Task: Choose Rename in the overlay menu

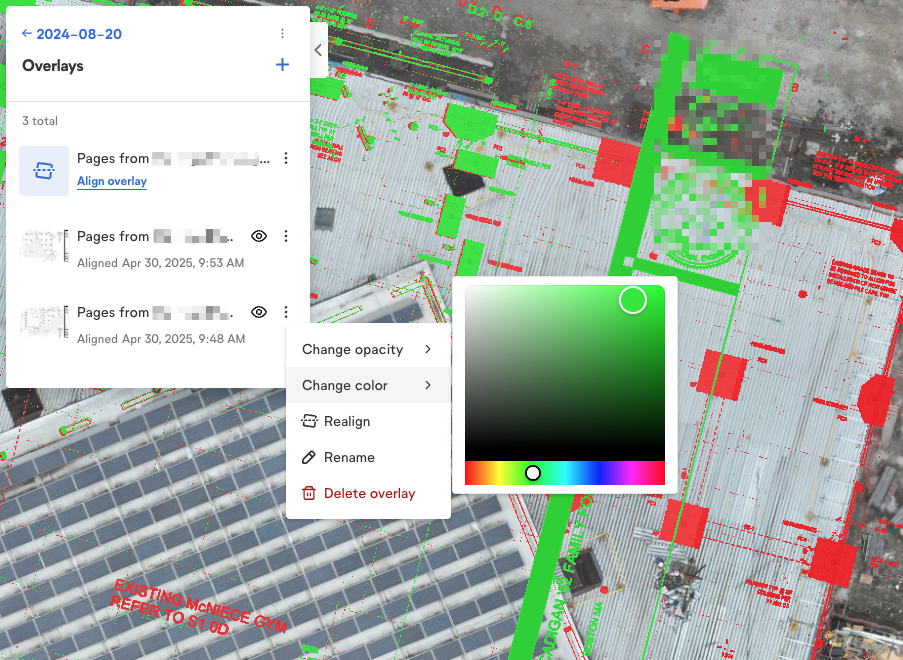Action: 348,458
